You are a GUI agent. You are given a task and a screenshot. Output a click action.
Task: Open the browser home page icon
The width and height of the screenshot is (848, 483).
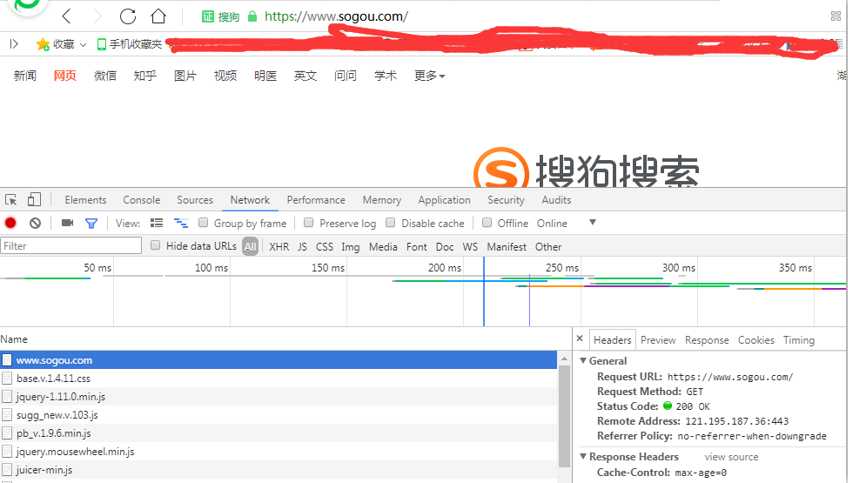pyautogui.click(x=158, y=16)
